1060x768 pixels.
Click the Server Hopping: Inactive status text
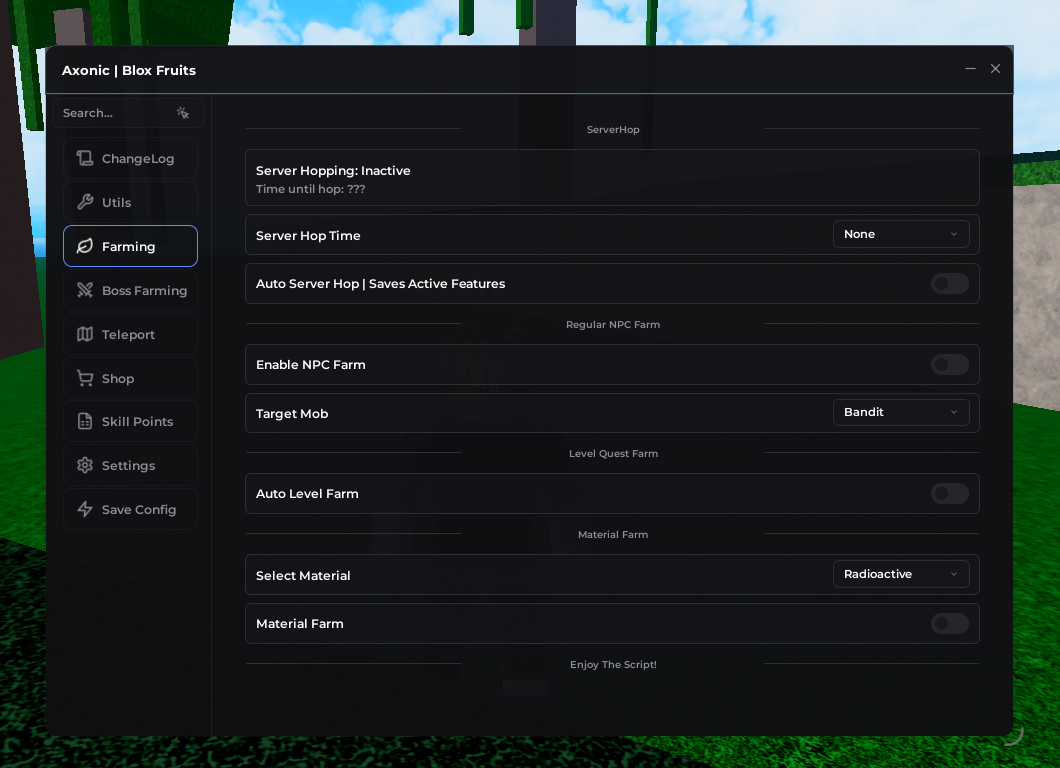(333, 171)
